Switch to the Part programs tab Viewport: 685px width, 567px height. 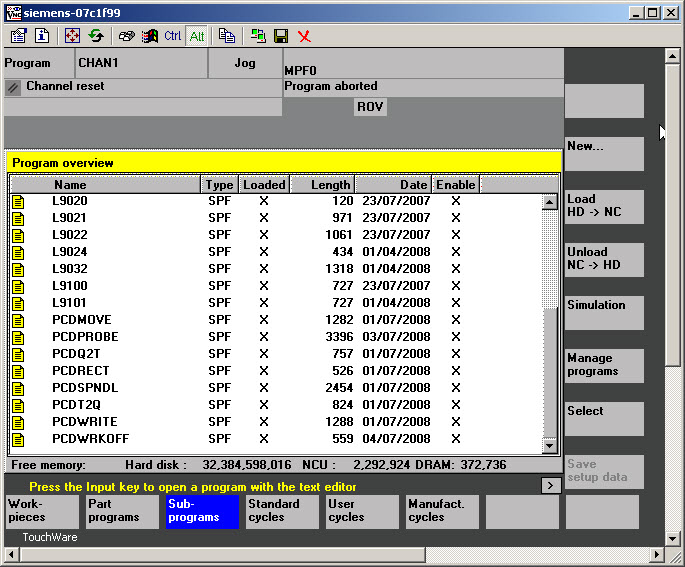(122, 511)
